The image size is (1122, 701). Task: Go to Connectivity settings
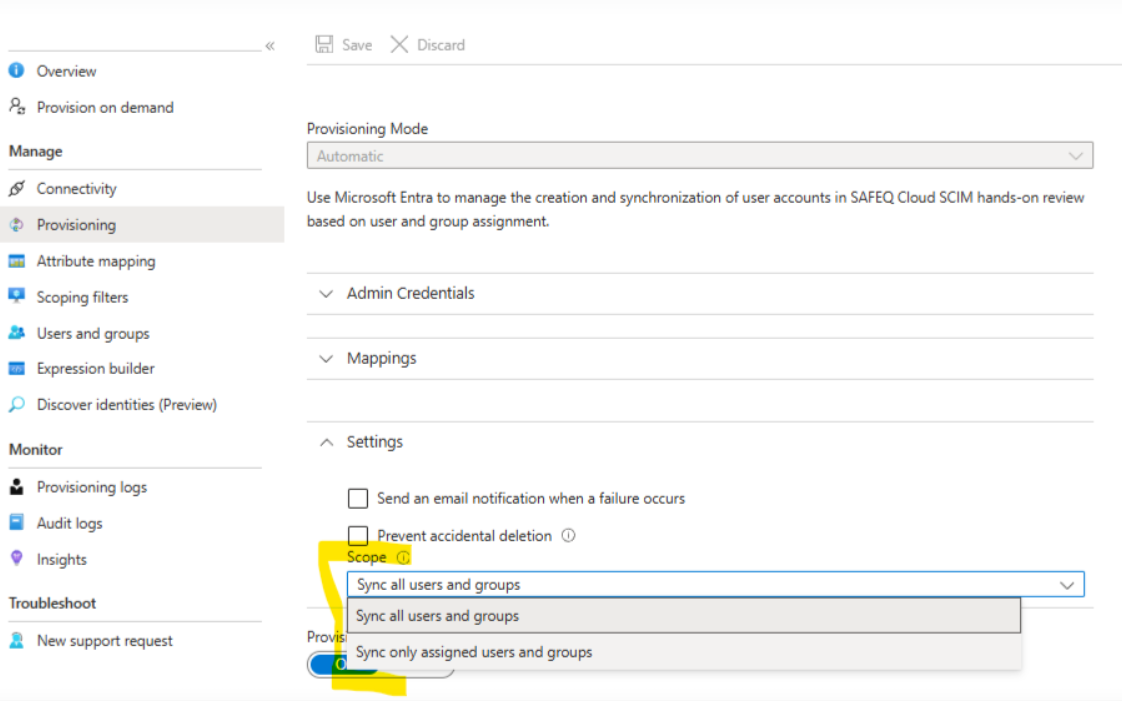(77, 188)
